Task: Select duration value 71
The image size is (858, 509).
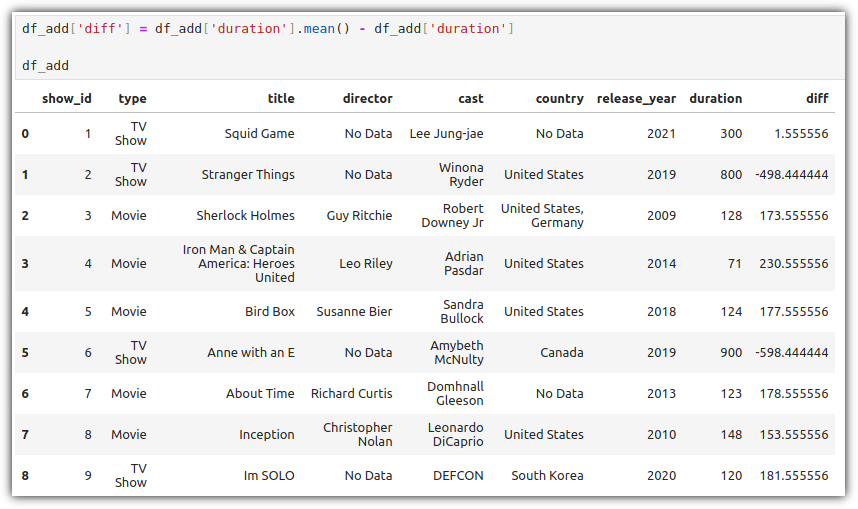Action: point(734,263)
